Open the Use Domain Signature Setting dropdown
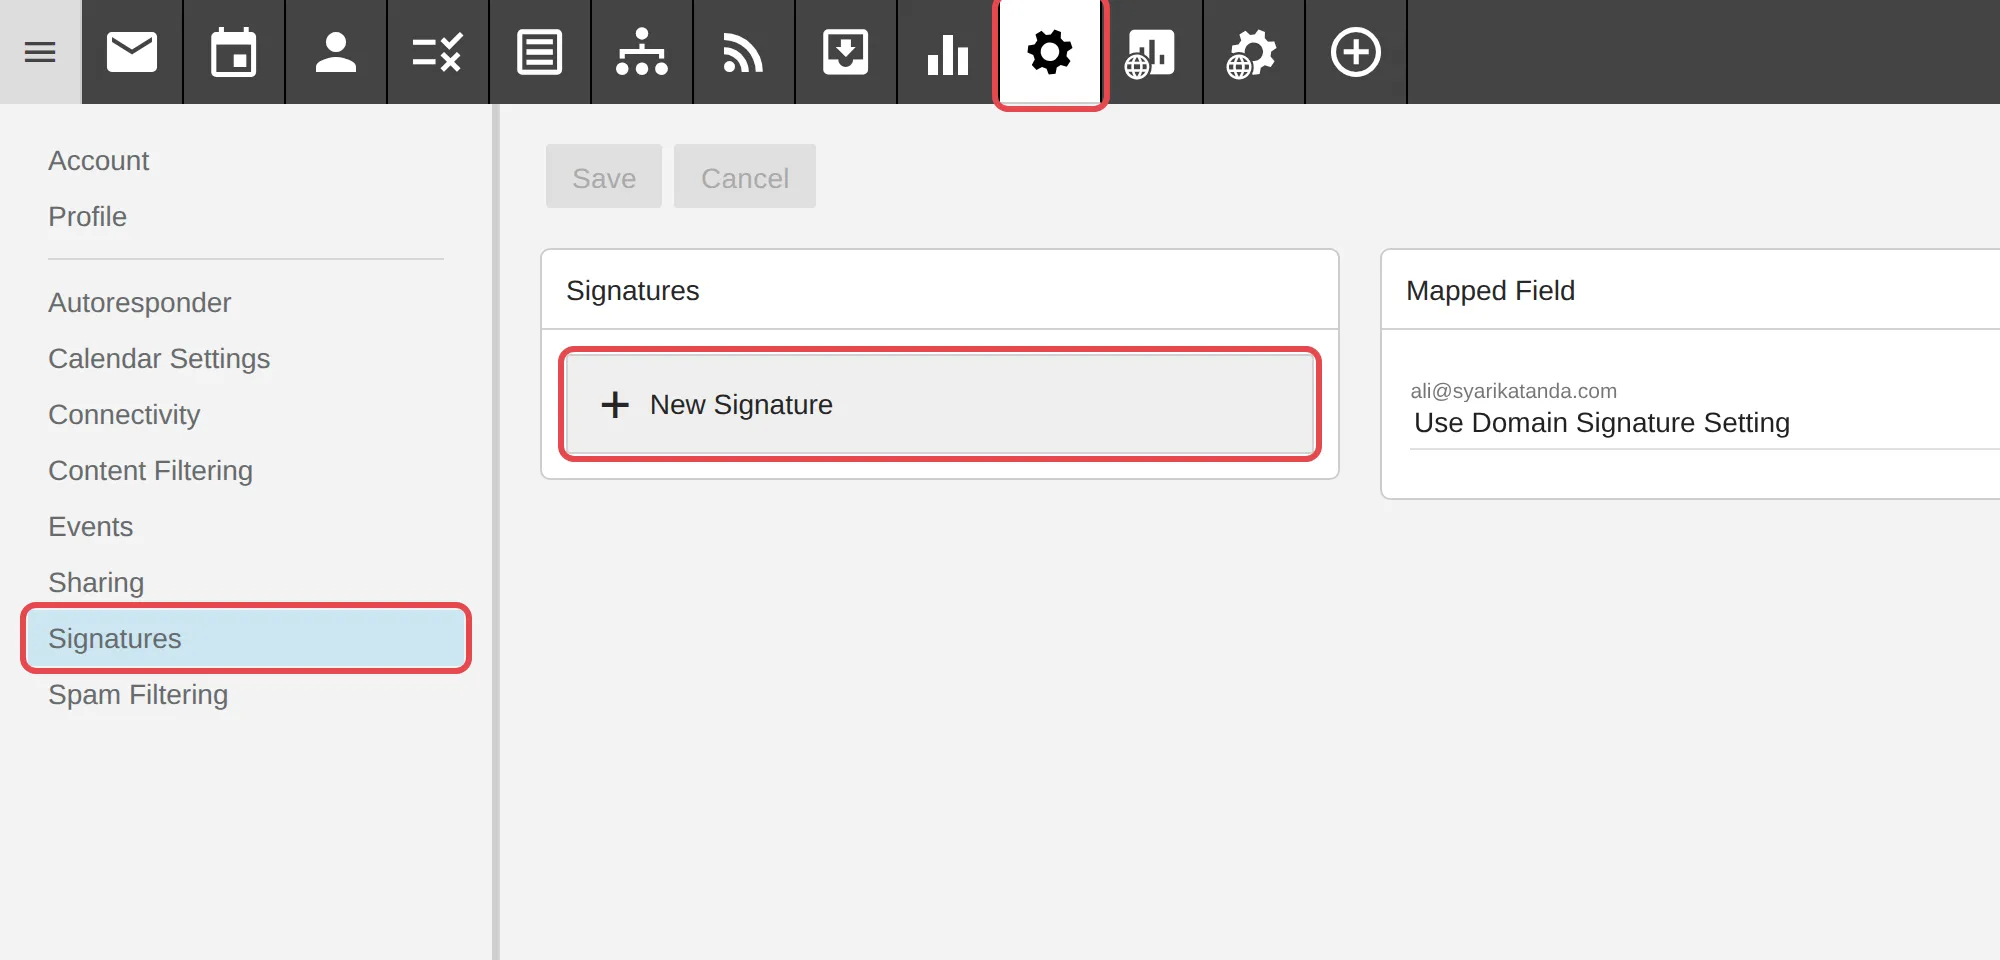 1705,423
